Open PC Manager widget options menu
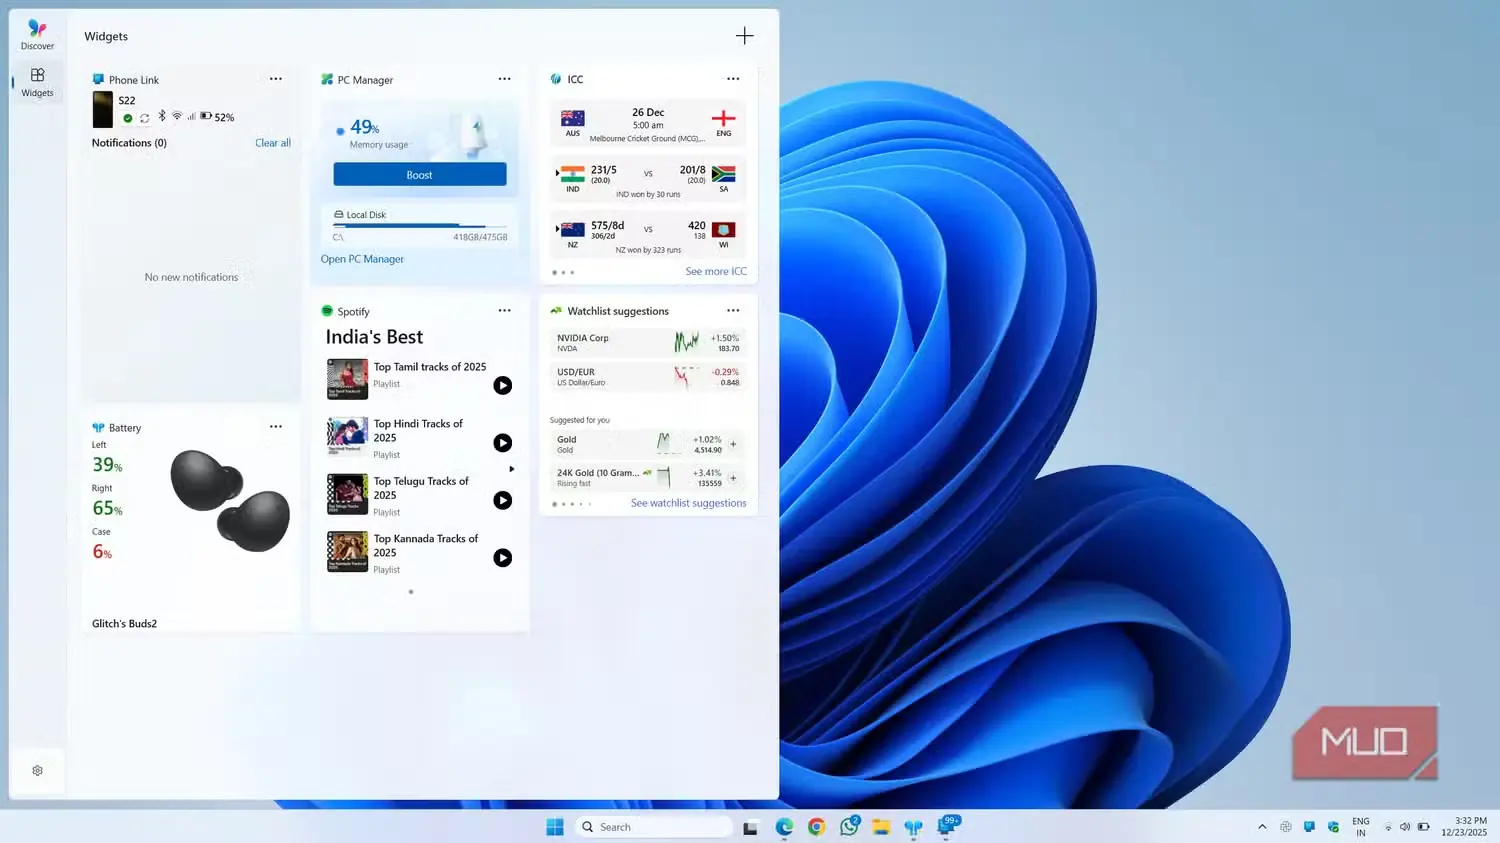 (504, 79)
